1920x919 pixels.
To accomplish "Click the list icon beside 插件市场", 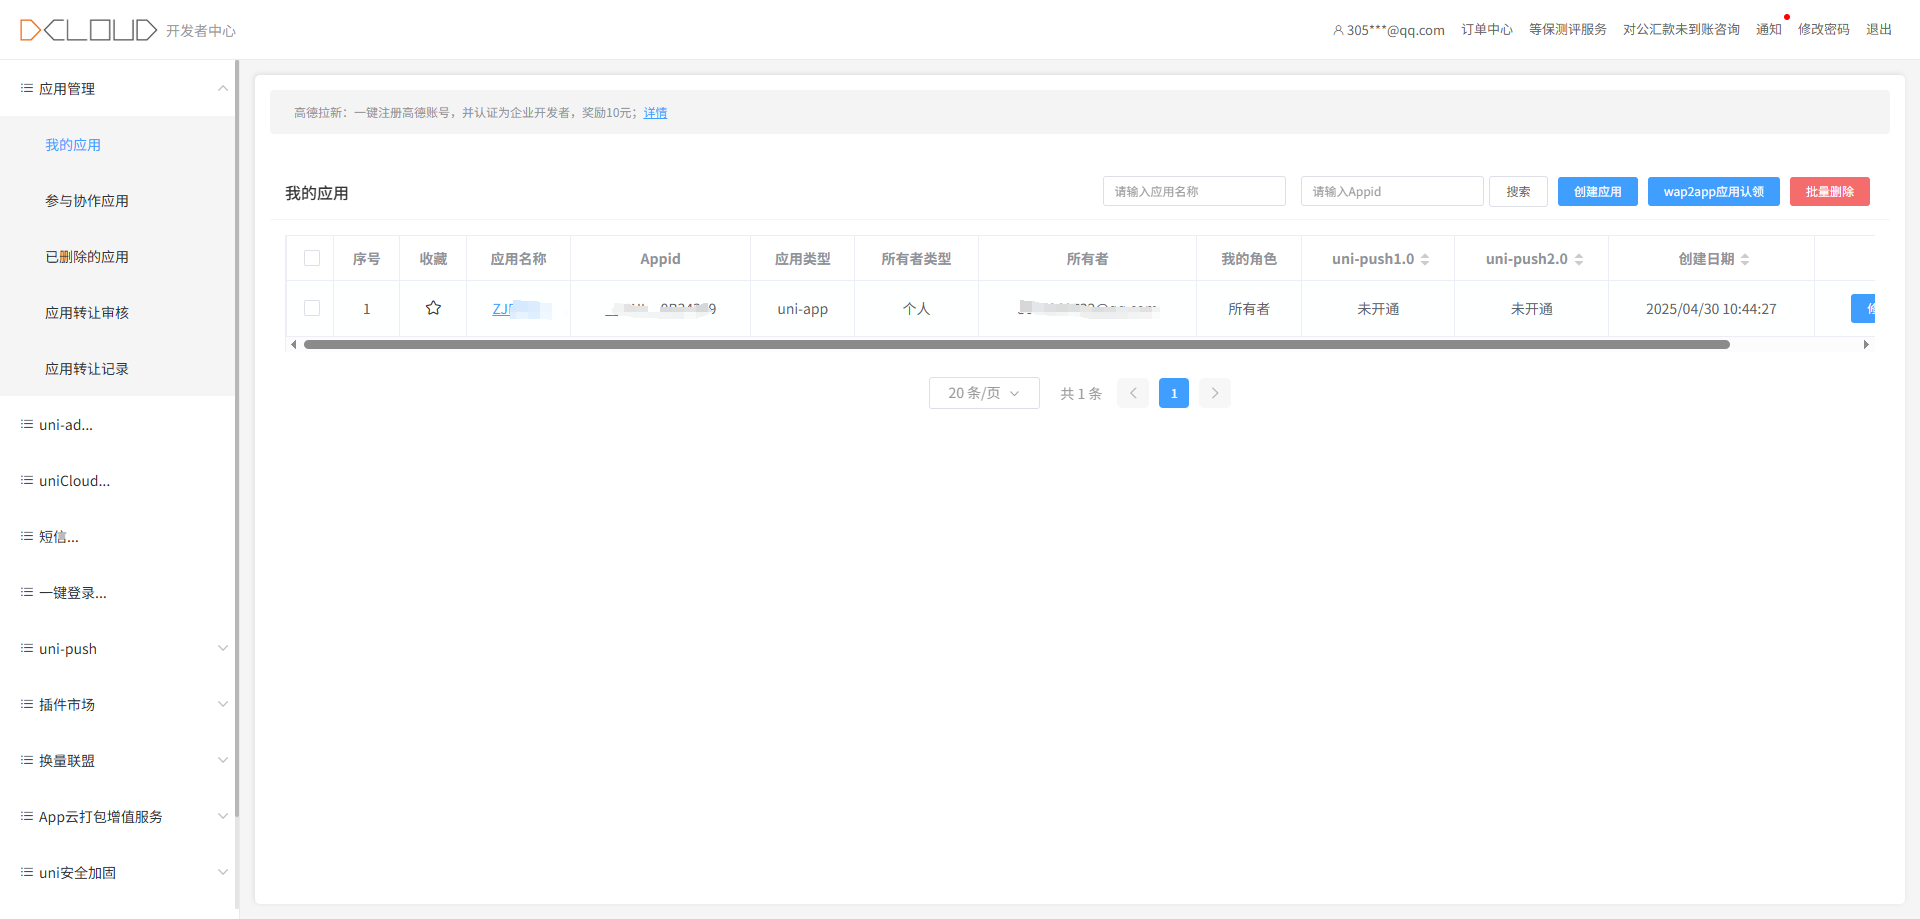I will point(27,704).
